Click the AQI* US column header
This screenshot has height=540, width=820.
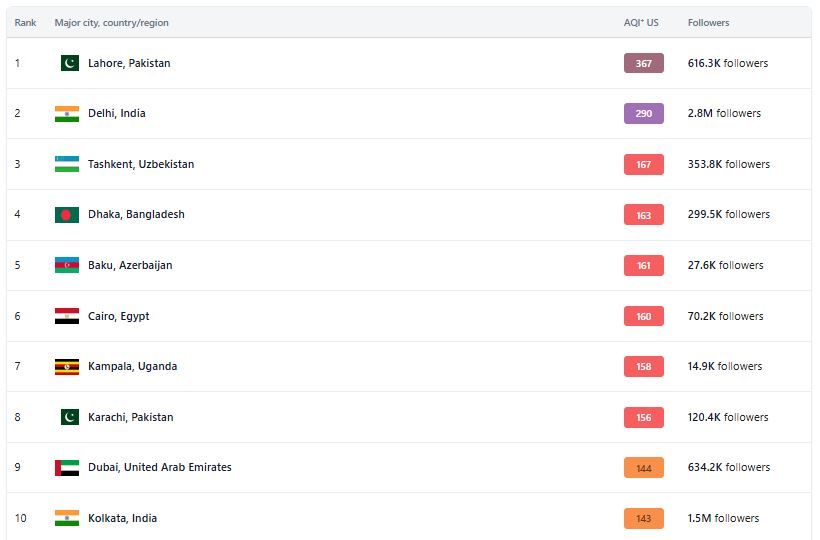(x=641, y=23)
